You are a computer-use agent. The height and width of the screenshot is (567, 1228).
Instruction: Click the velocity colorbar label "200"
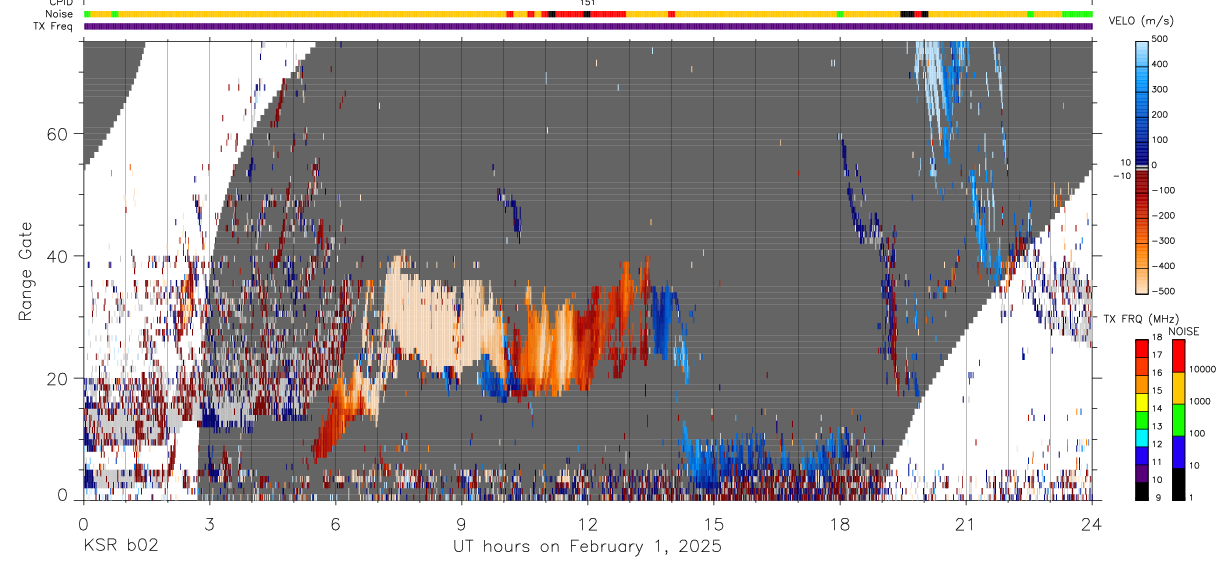coord(1161,114)
